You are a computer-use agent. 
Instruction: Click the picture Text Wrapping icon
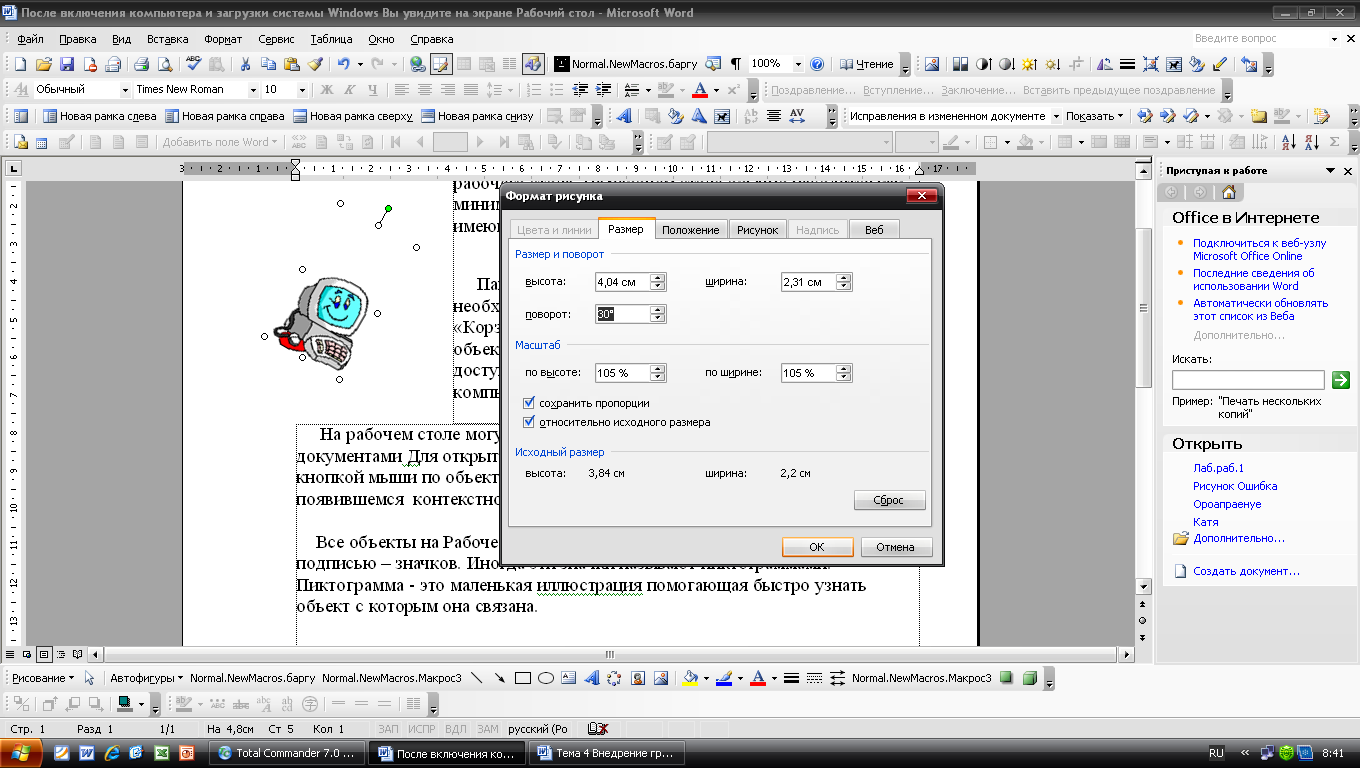1173,64
